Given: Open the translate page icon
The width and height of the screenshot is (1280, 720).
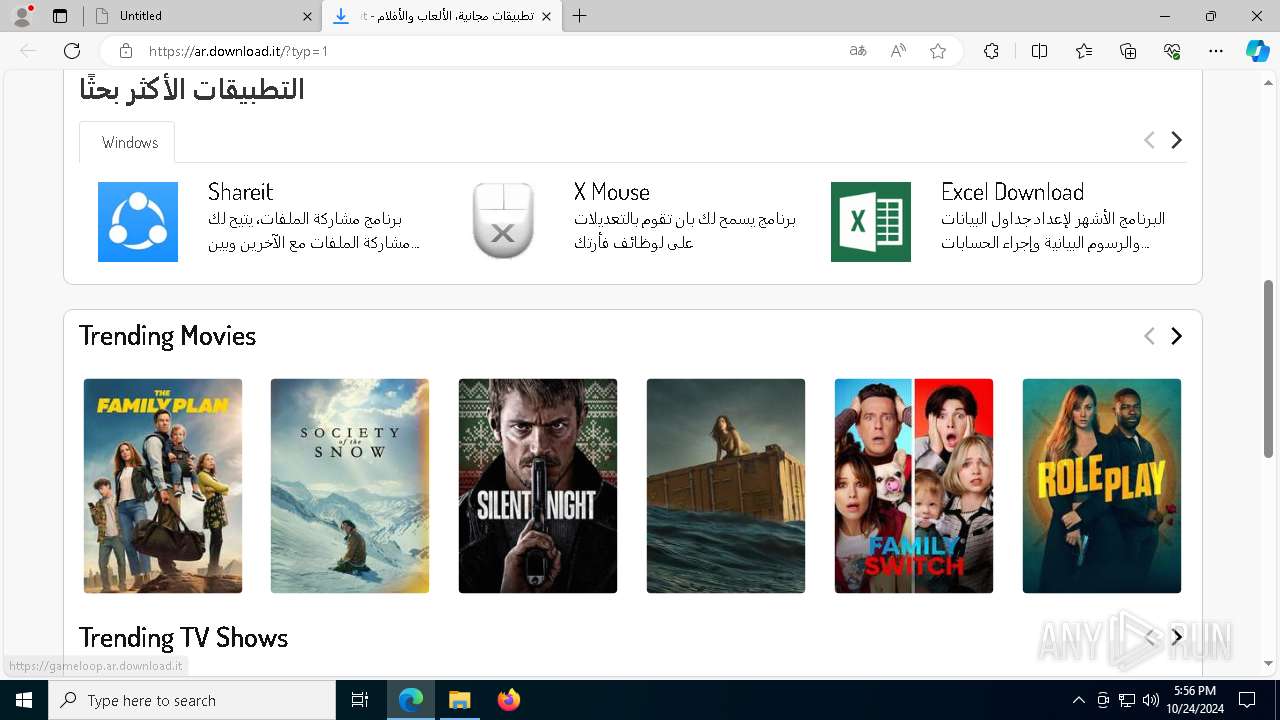Looking at the screenshot, I should (857, 51).
